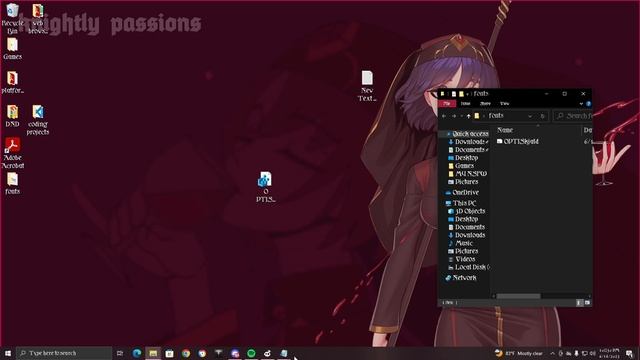640x360 pixels.
Task: Select This PC in the navigation pane
Action: point(461,203)
